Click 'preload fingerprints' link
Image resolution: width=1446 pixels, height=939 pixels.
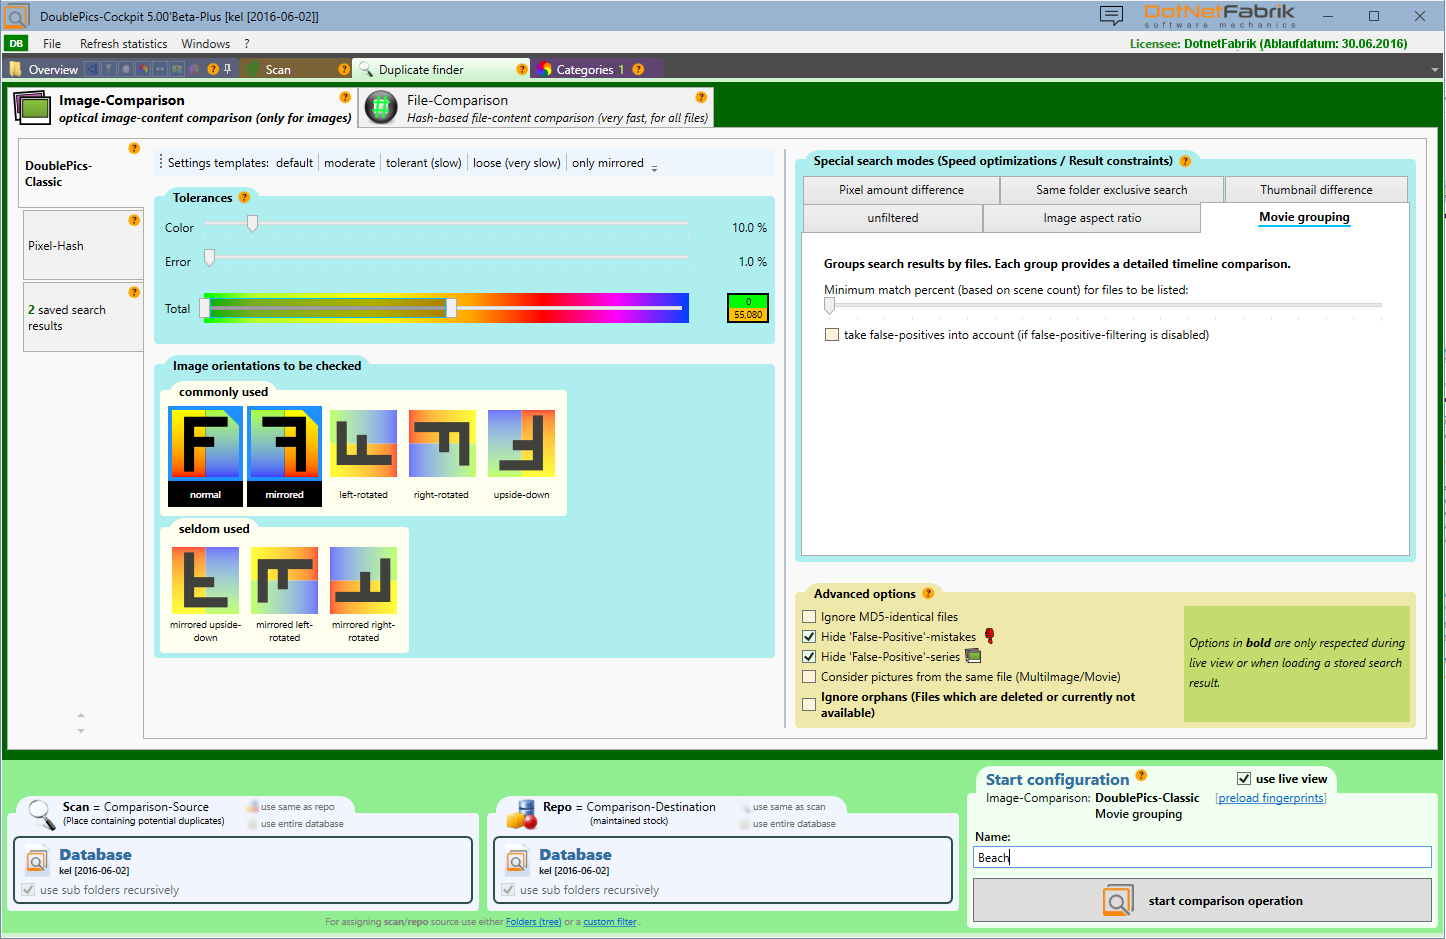pyautogui.click(x=1271, y=798)
